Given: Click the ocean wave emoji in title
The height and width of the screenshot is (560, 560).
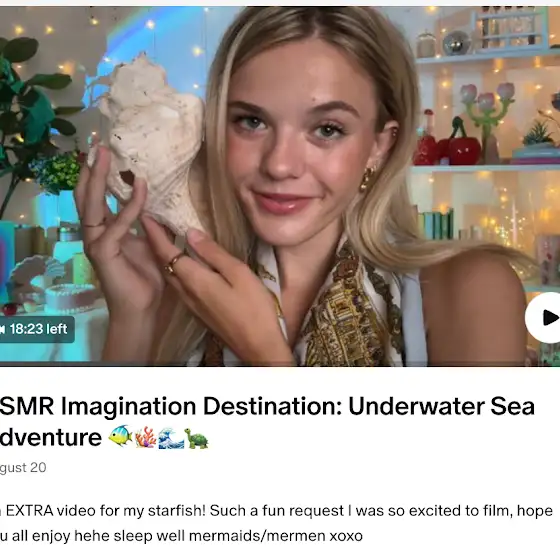Looking at the screenshot, I should click(171, 438).
